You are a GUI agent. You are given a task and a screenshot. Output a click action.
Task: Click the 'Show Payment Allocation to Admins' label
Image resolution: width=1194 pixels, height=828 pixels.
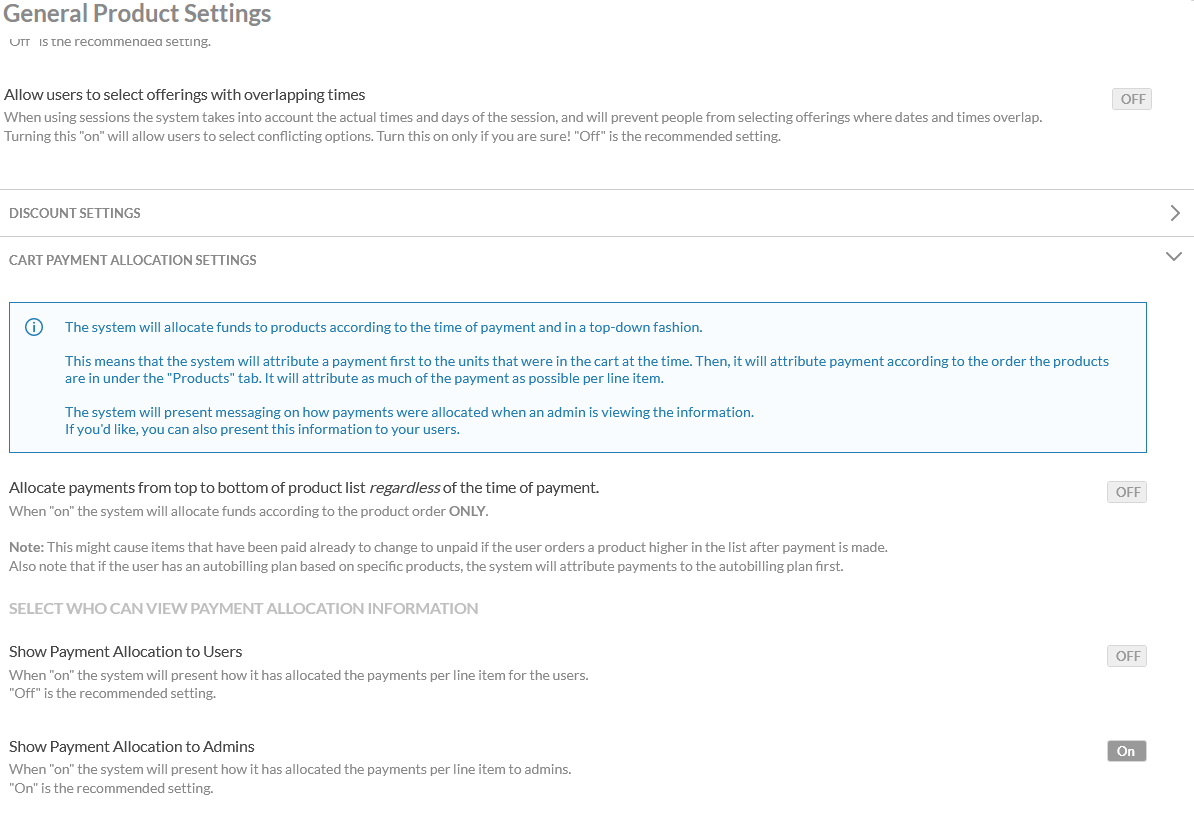132,746
